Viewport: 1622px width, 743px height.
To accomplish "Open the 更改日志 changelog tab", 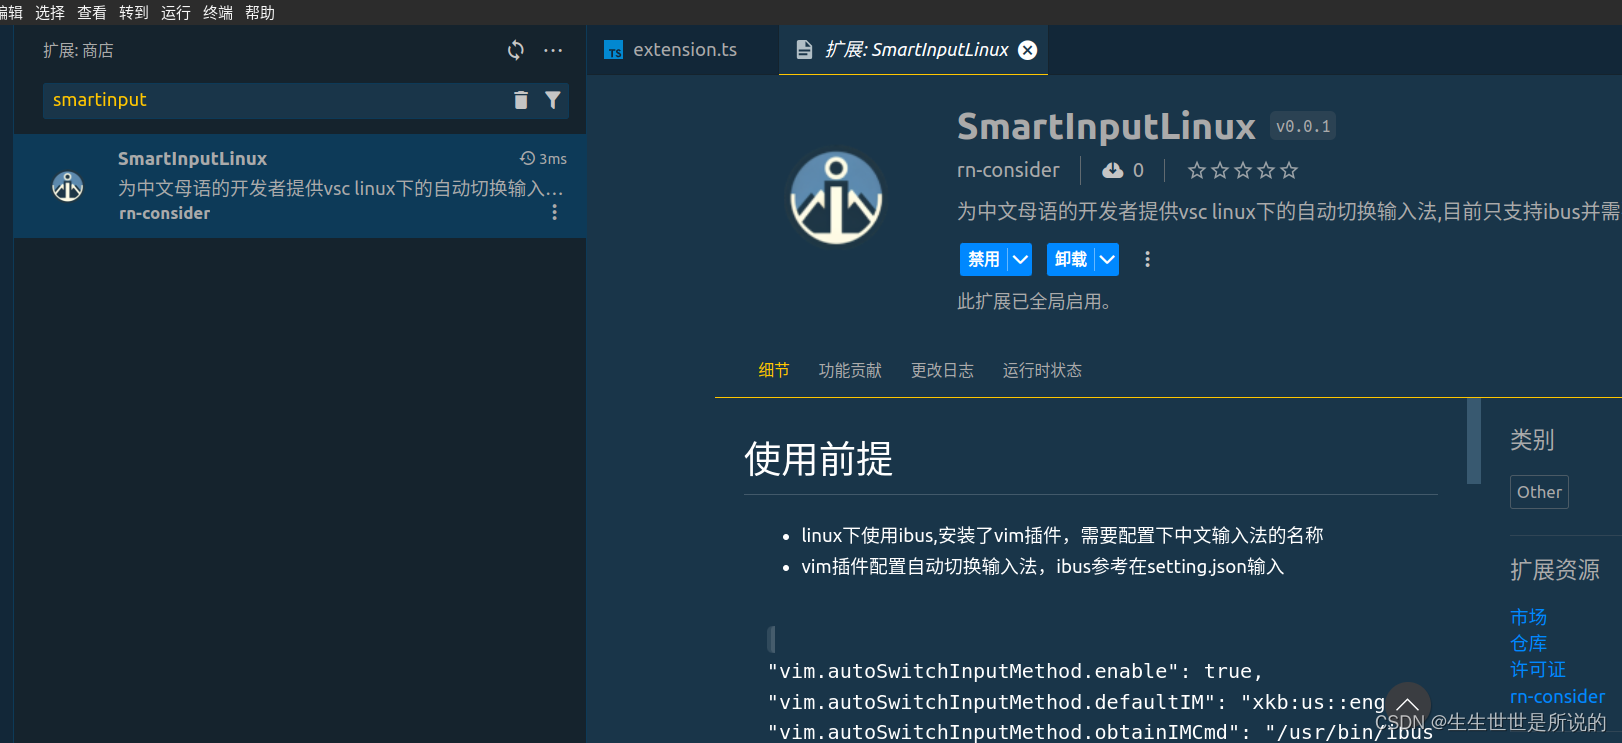I will (x=942, y=370).
